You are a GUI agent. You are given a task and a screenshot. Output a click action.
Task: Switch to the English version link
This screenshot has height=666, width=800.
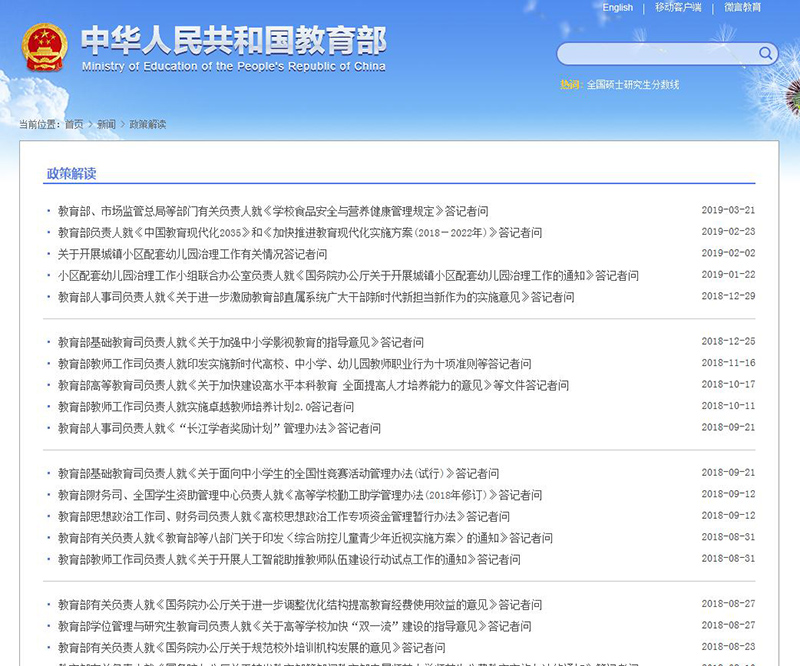pyautogui.click(x=617, y=8)
